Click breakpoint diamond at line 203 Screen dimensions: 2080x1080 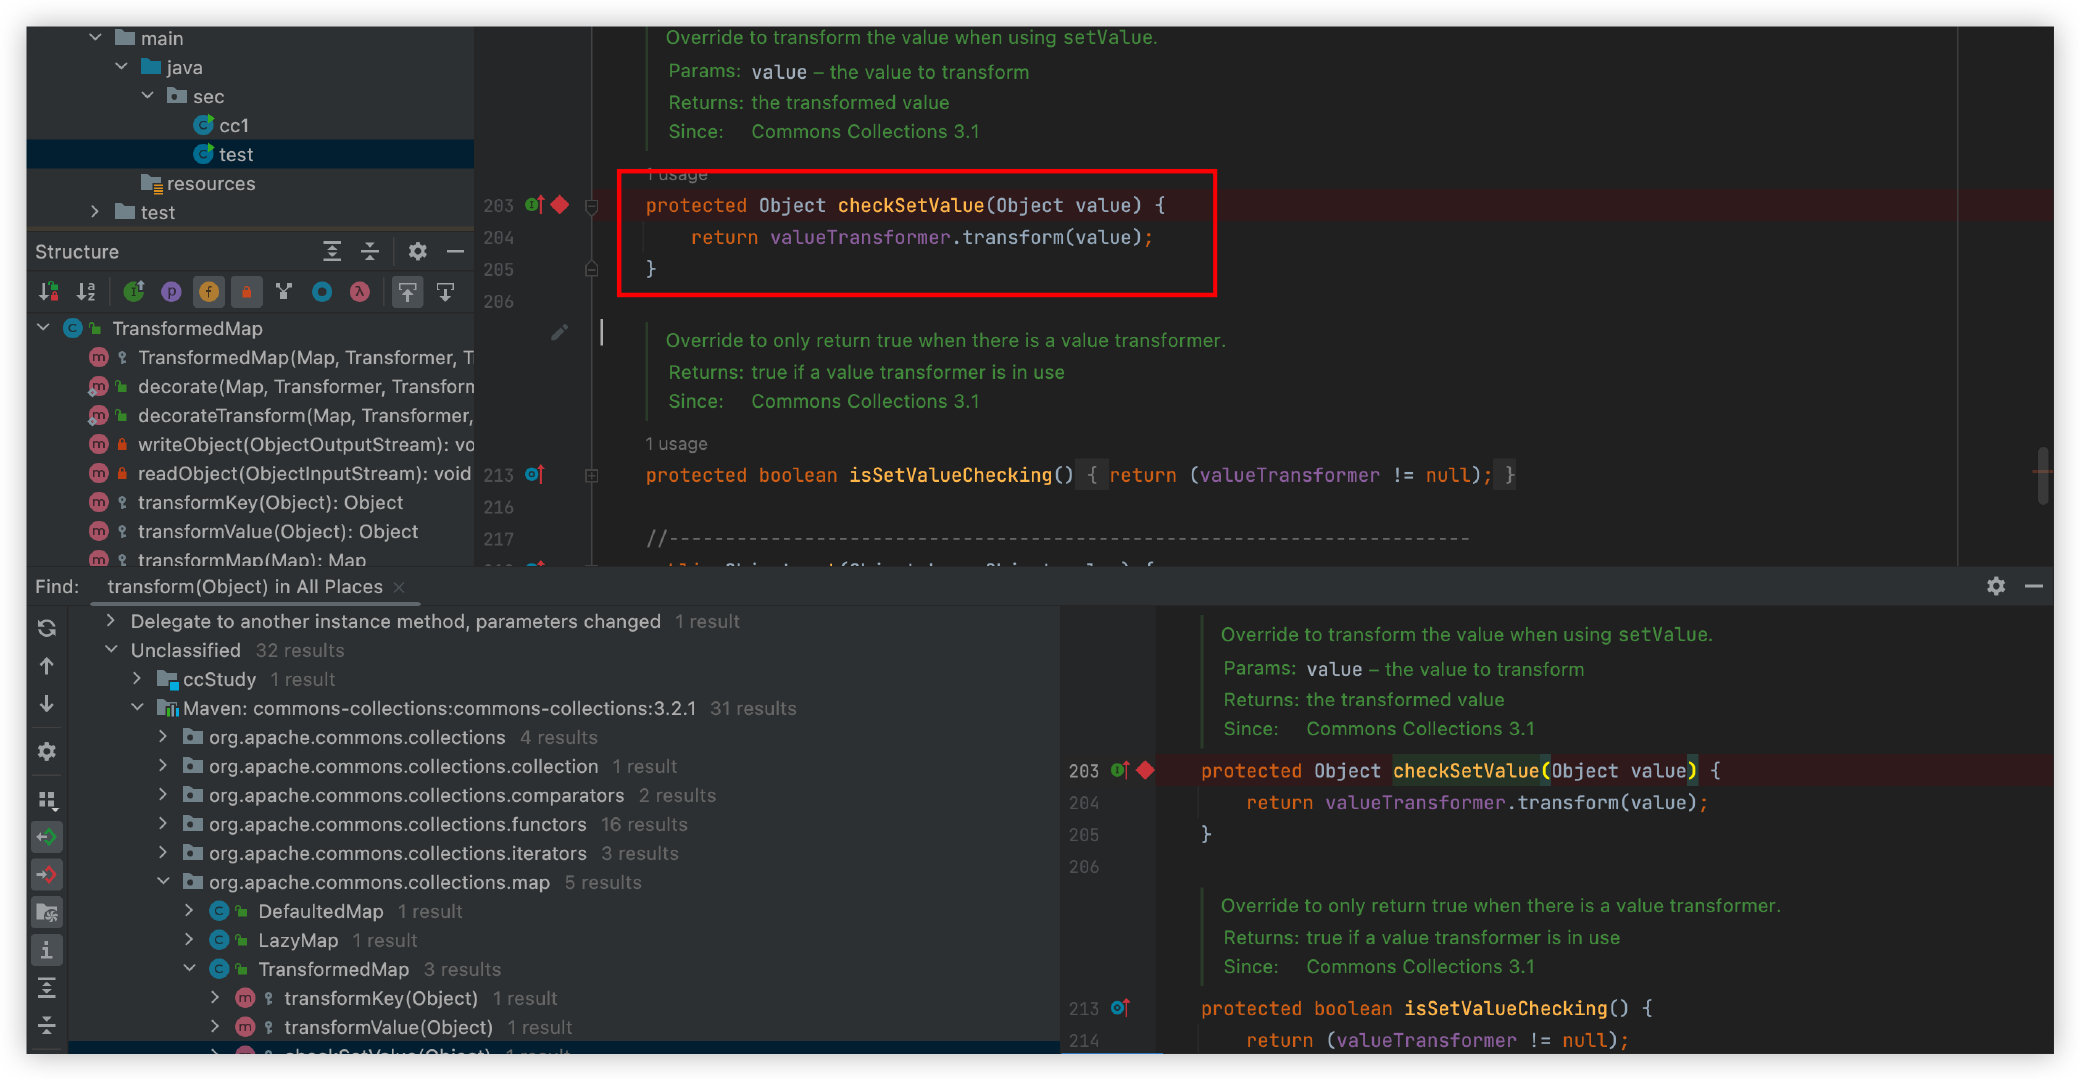point(560,205)
